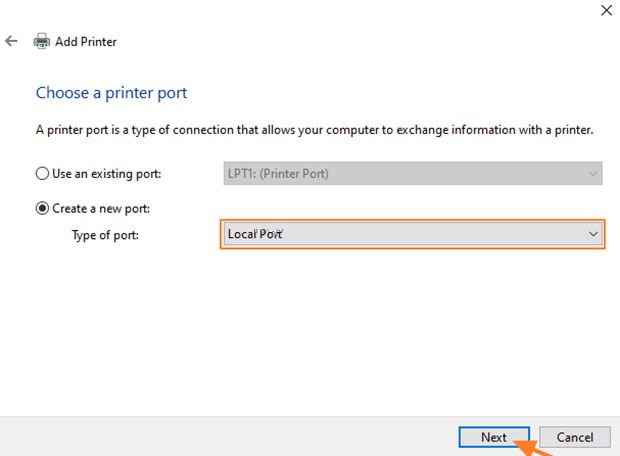Click the "Local Port" text in the combo box

coord(256,234)
